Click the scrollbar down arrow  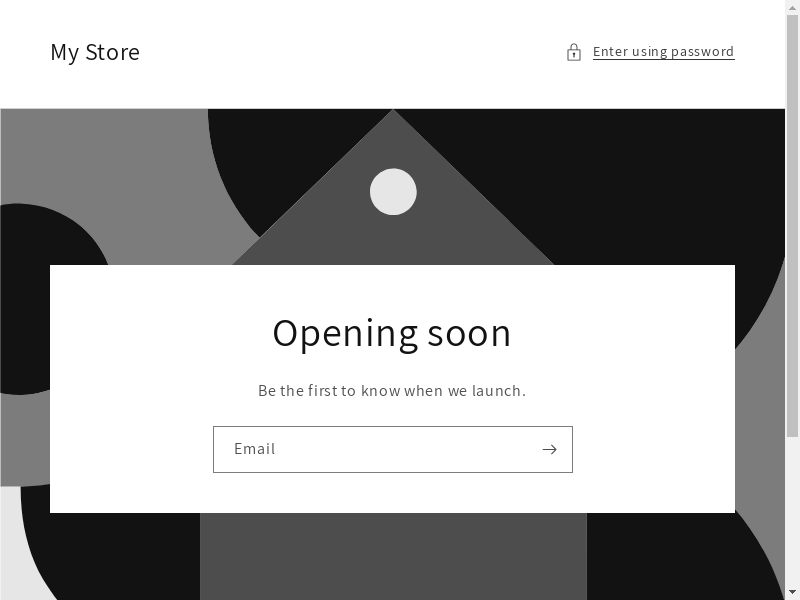(792, 592)
